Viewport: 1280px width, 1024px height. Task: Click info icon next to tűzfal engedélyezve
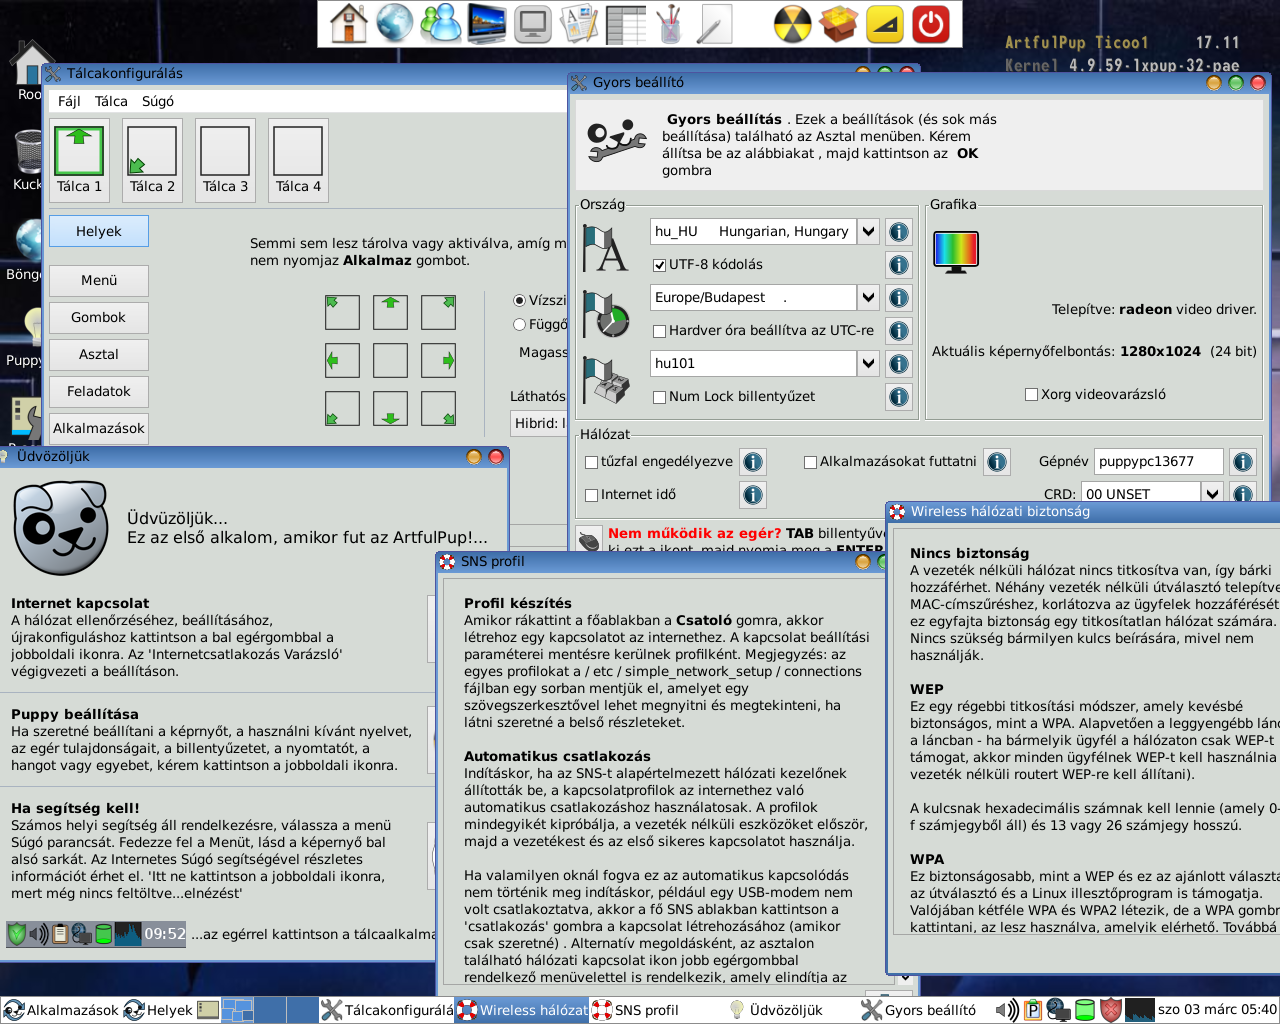click(753, 462)
